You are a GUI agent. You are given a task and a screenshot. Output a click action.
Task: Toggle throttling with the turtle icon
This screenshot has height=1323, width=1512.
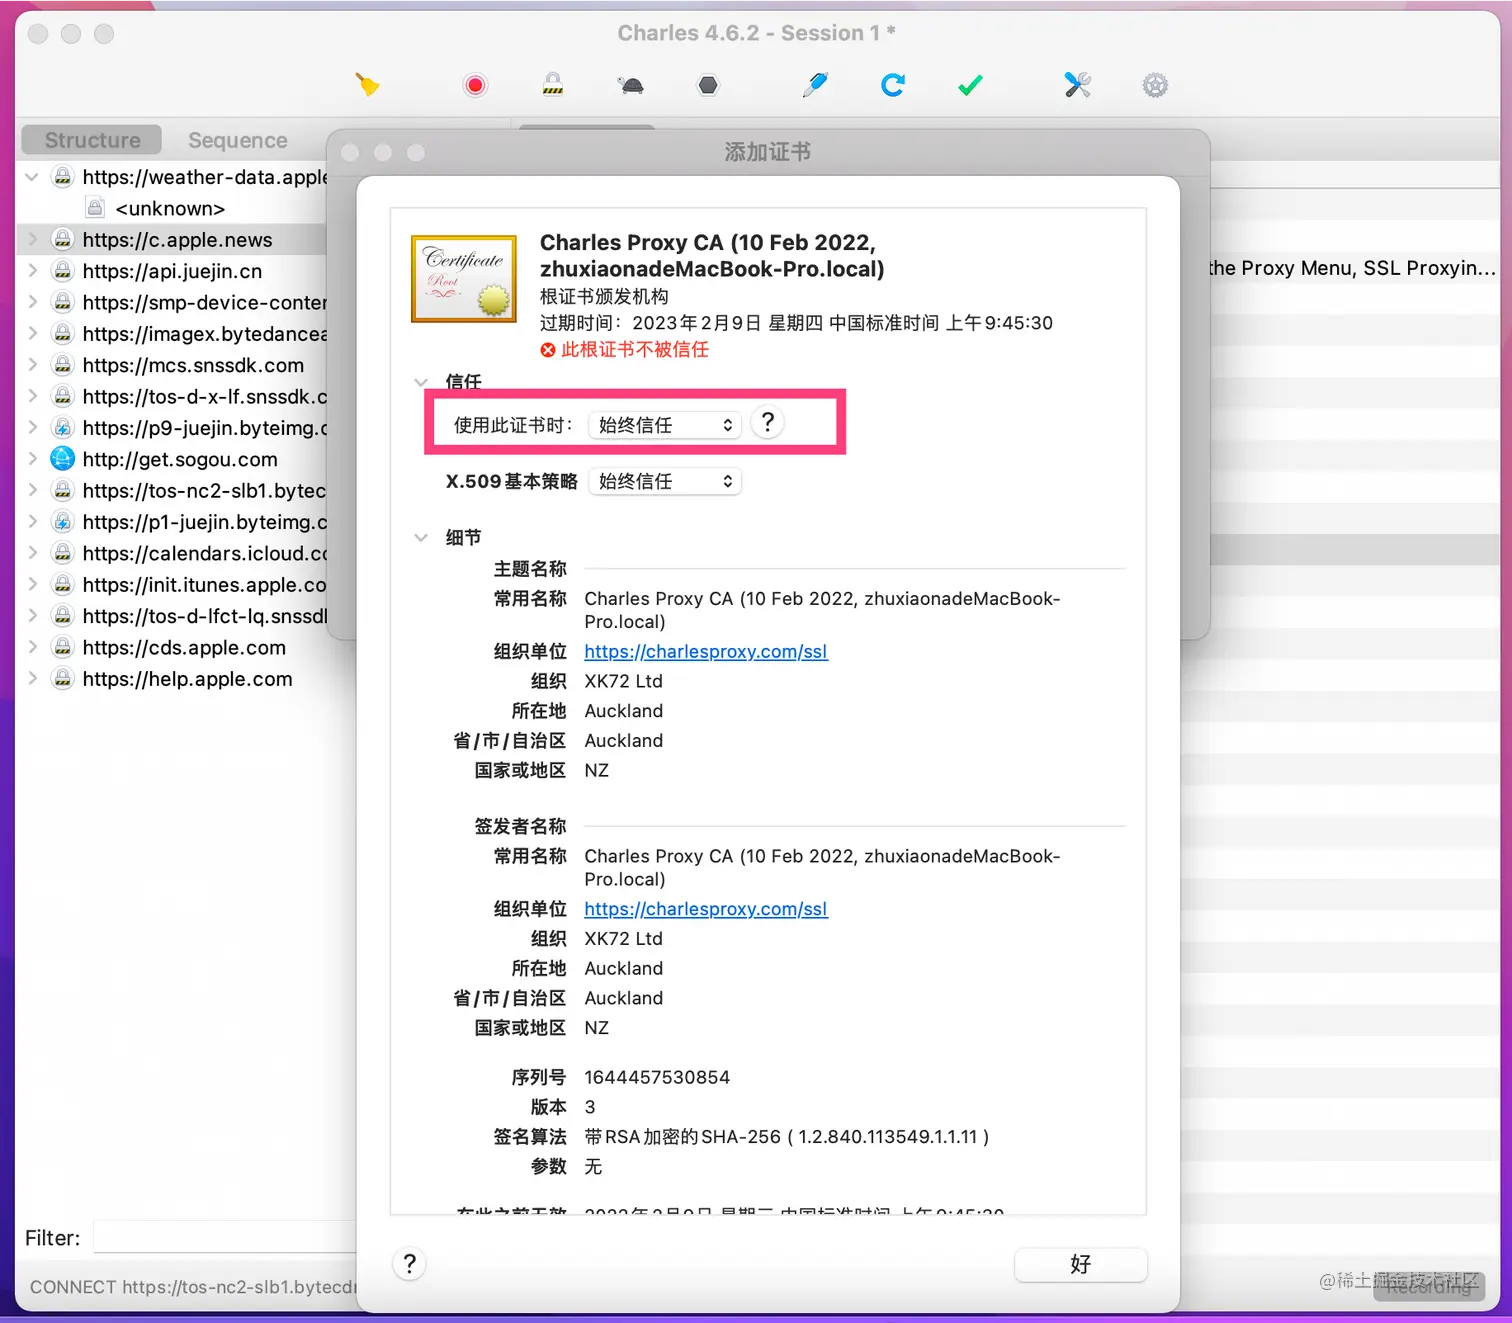coord(631,85)
